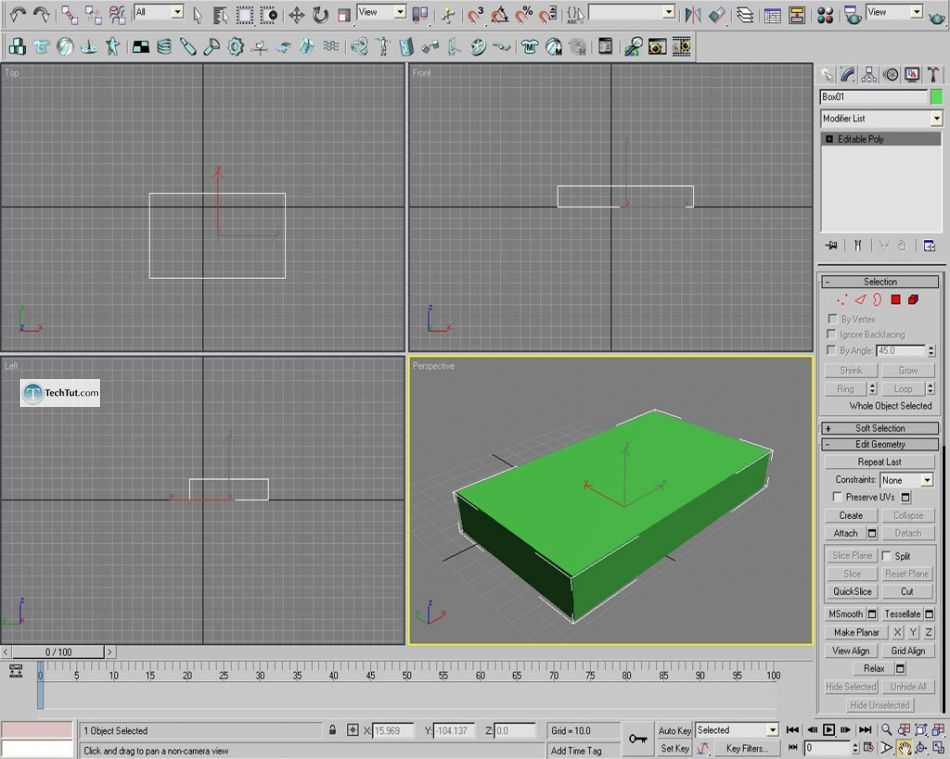The height and width of the screenshot is (759, 950).
Task: Click the 0 / 100 time slider
Action: (58, 652)
